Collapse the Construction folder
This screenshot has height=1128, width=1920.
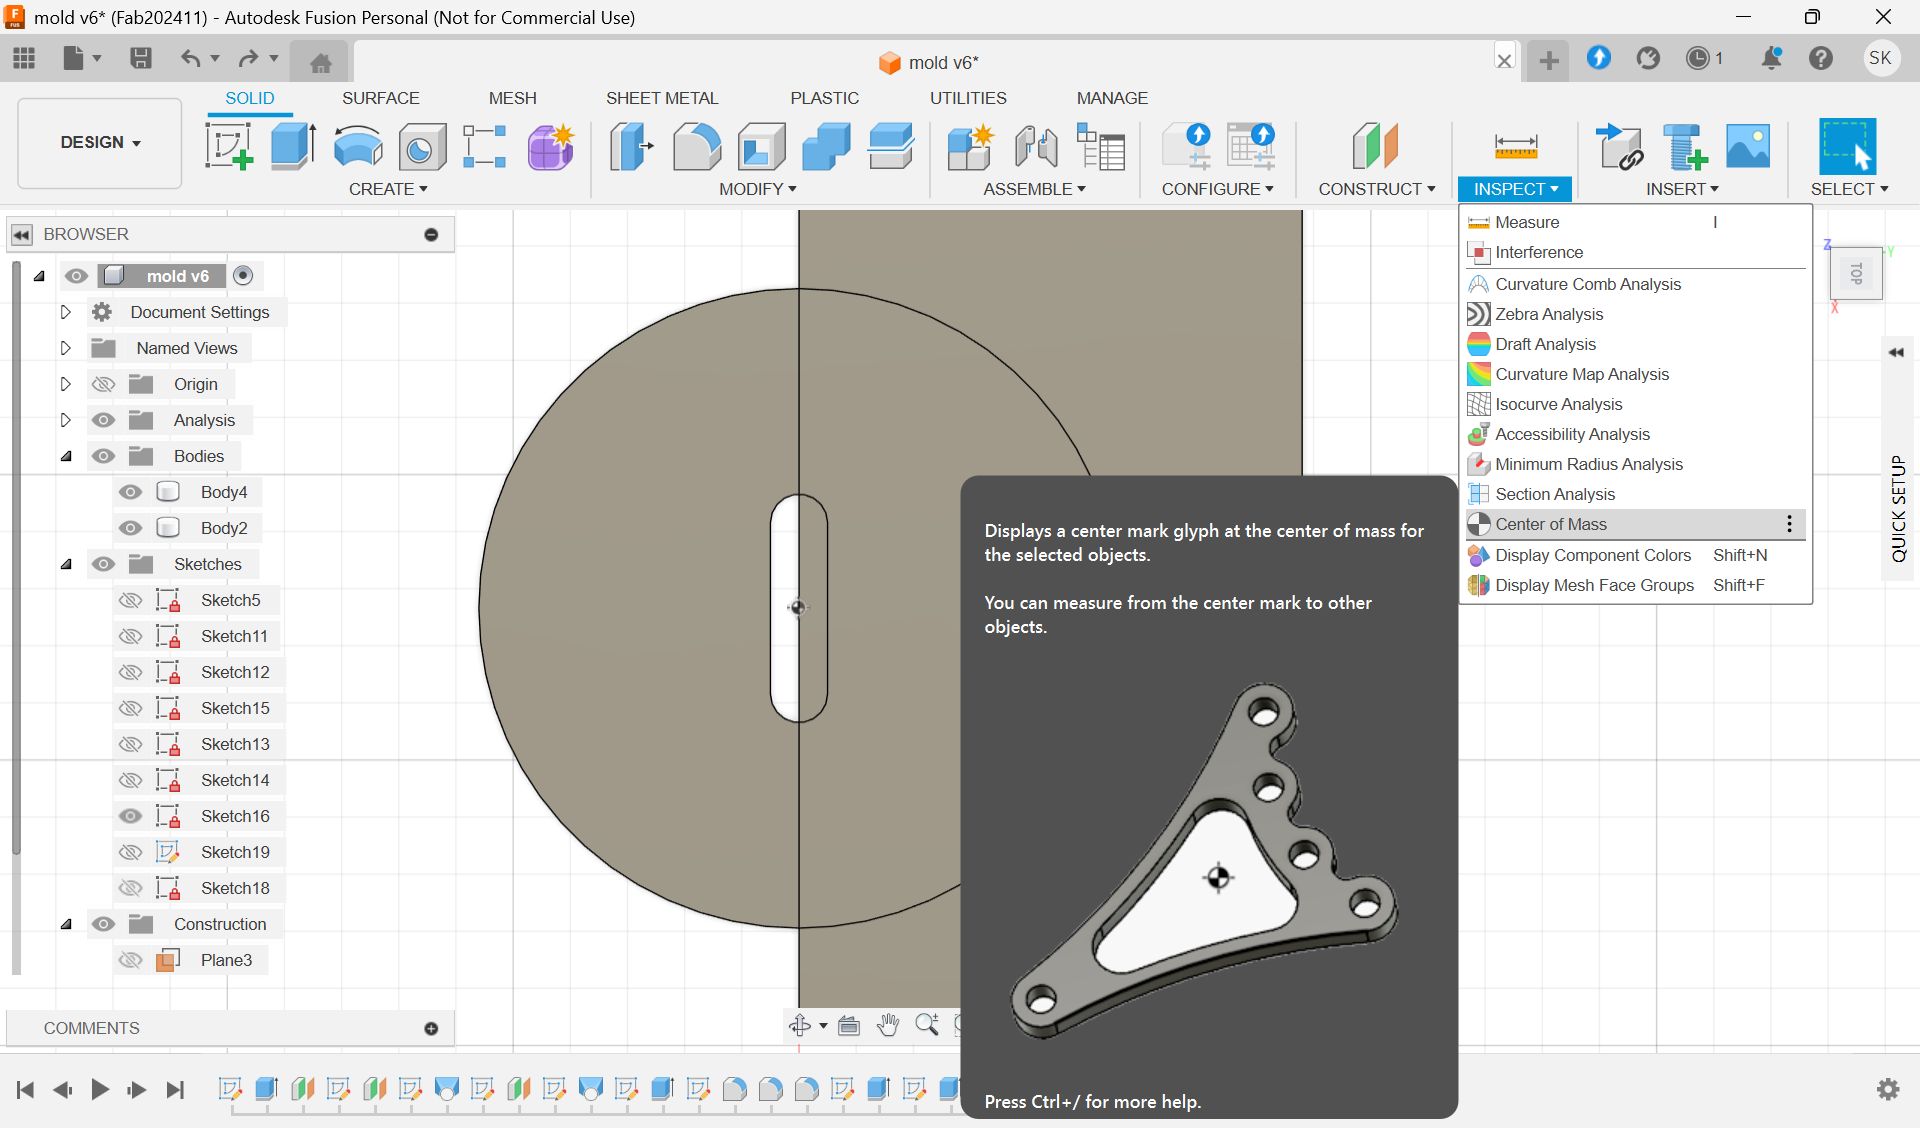[66, 924]
